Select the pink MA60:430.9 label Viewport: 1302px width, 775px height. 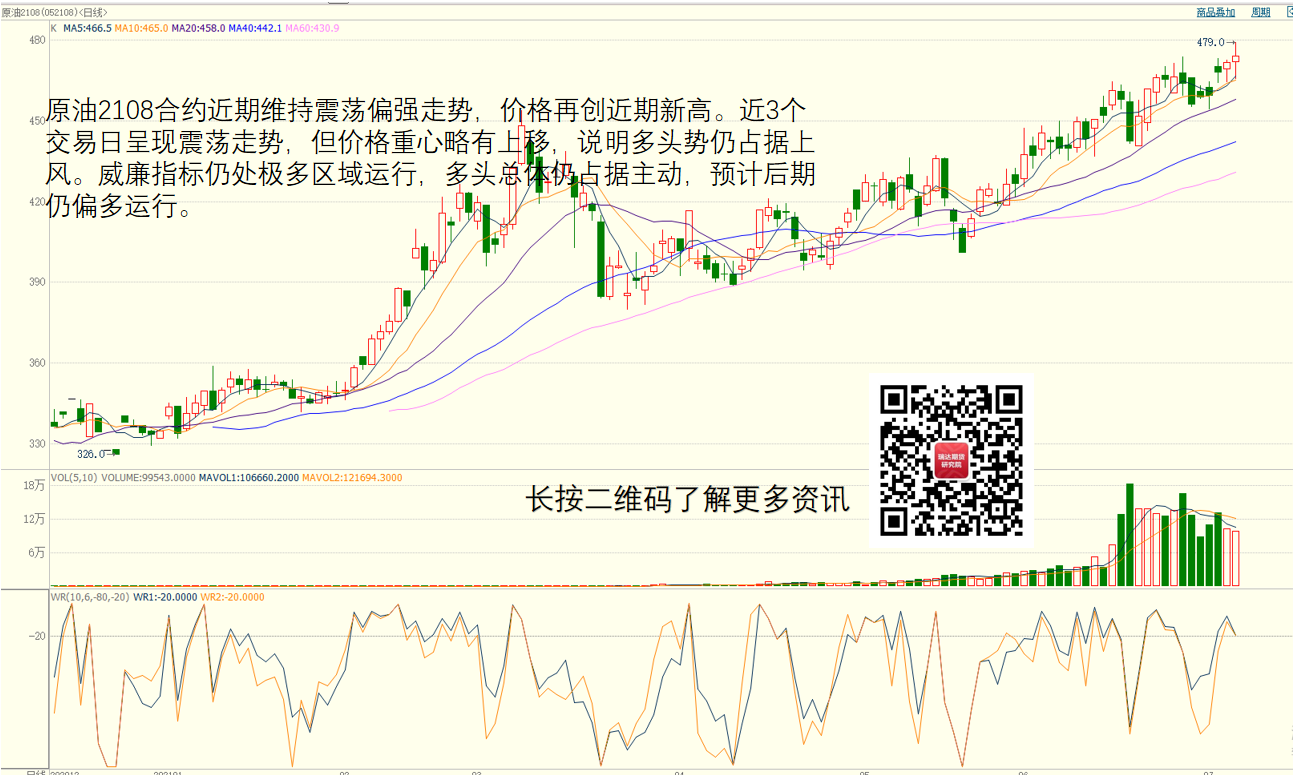click(x=312, y=29)
